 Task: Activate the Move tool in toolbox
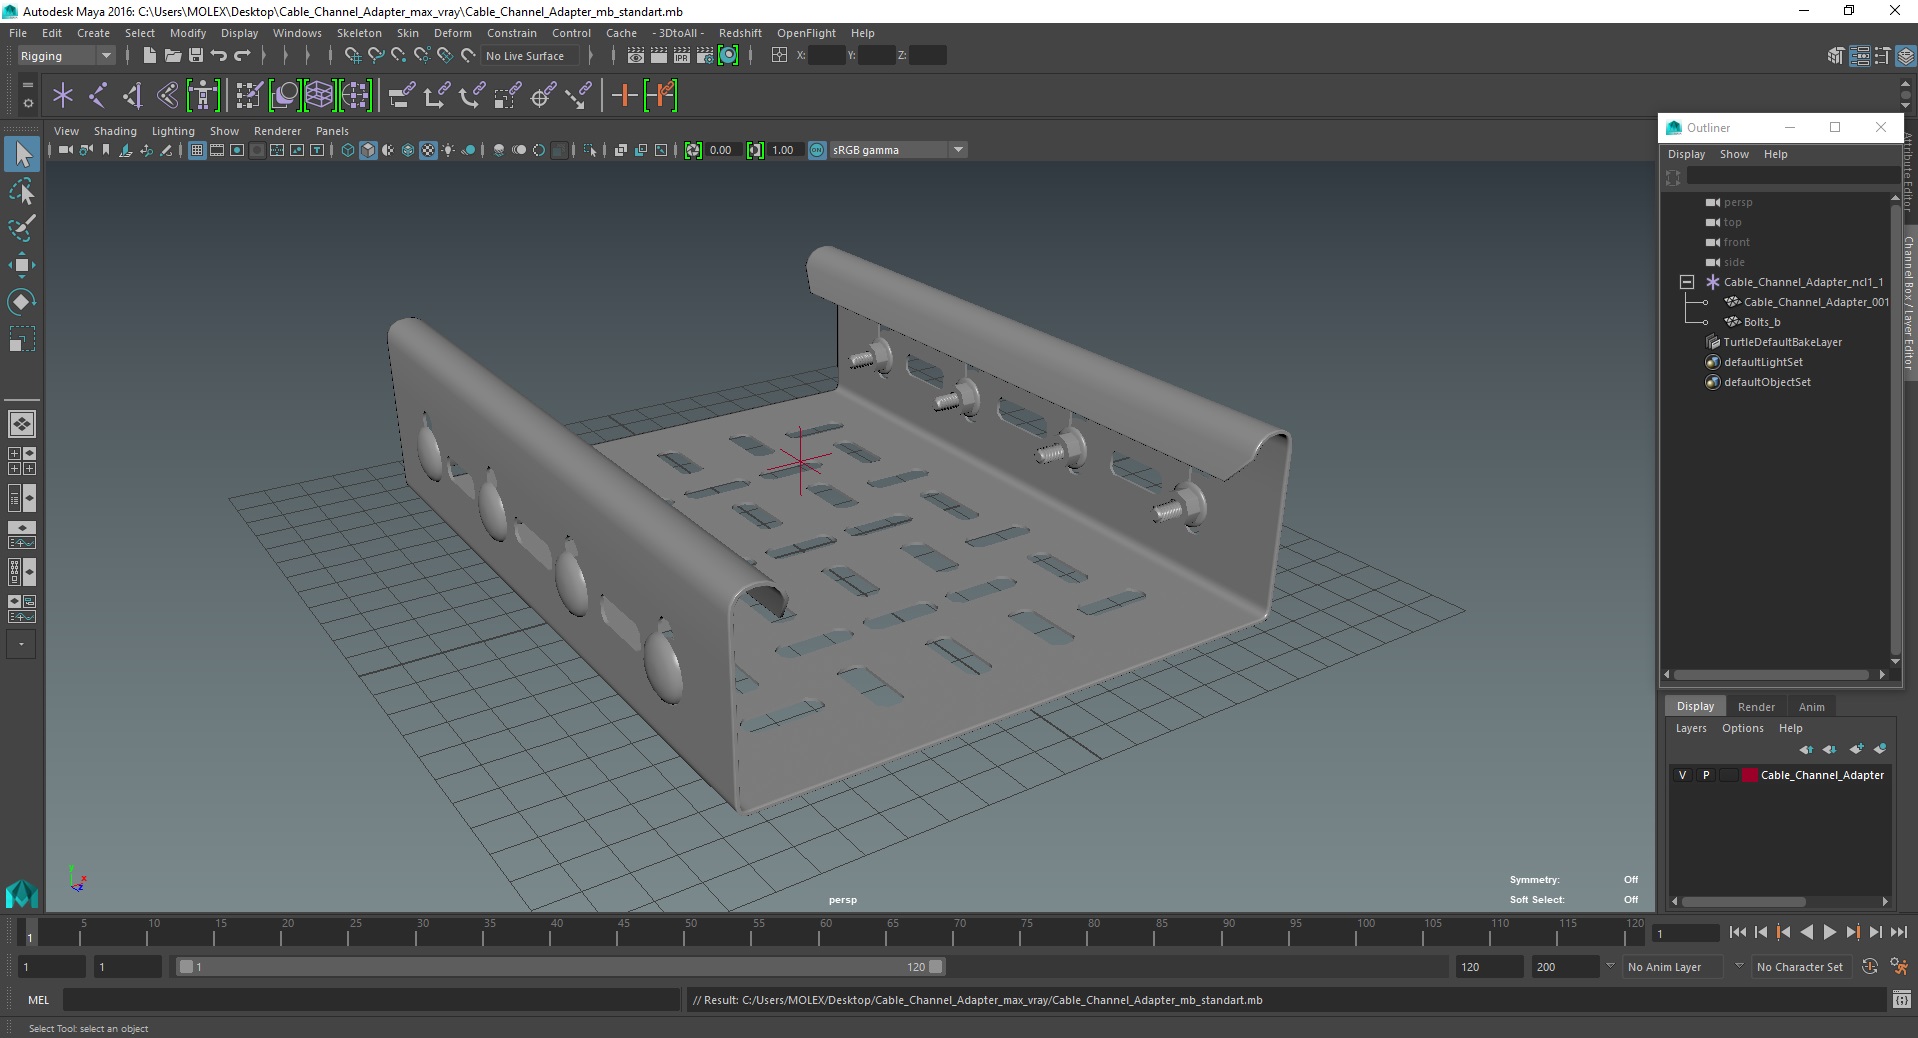click(22, 265)
